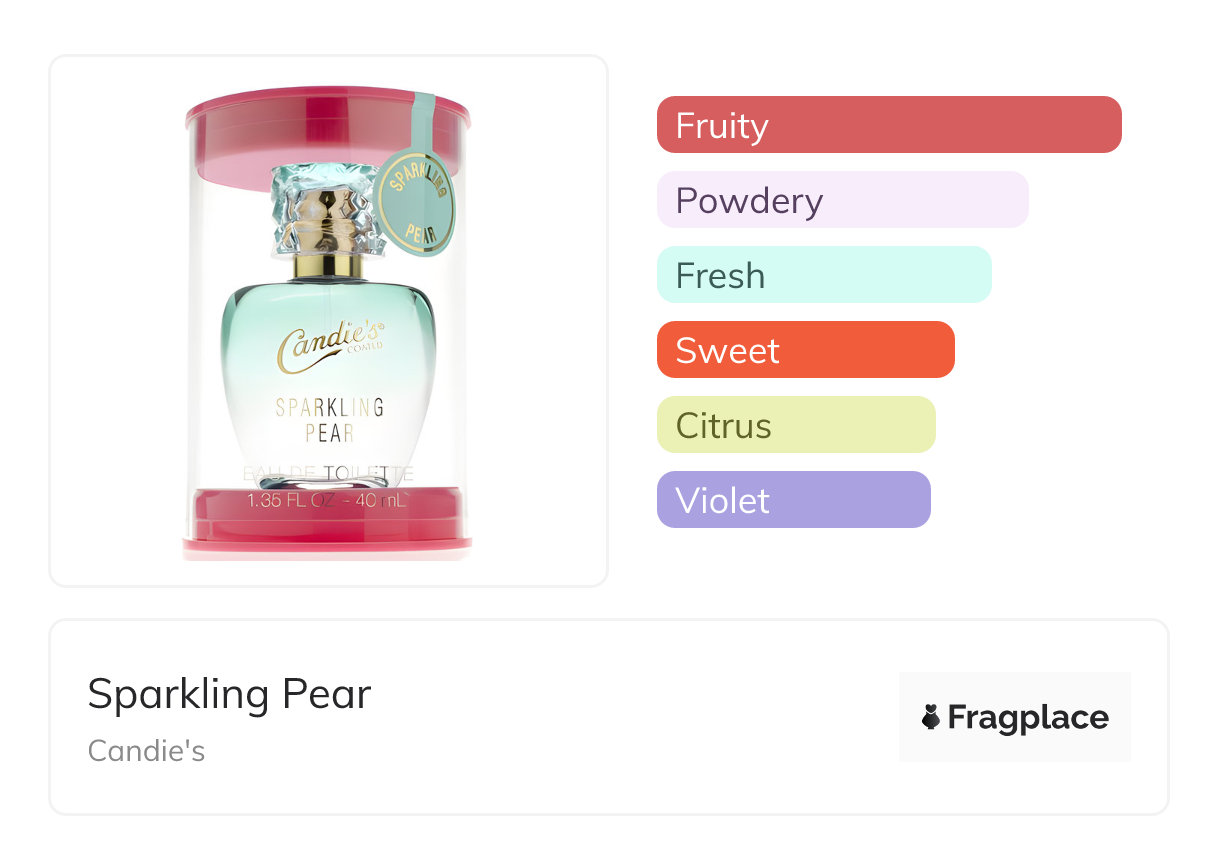Select the Powdery accord bar
The image size is (1218, 864).
843,200
